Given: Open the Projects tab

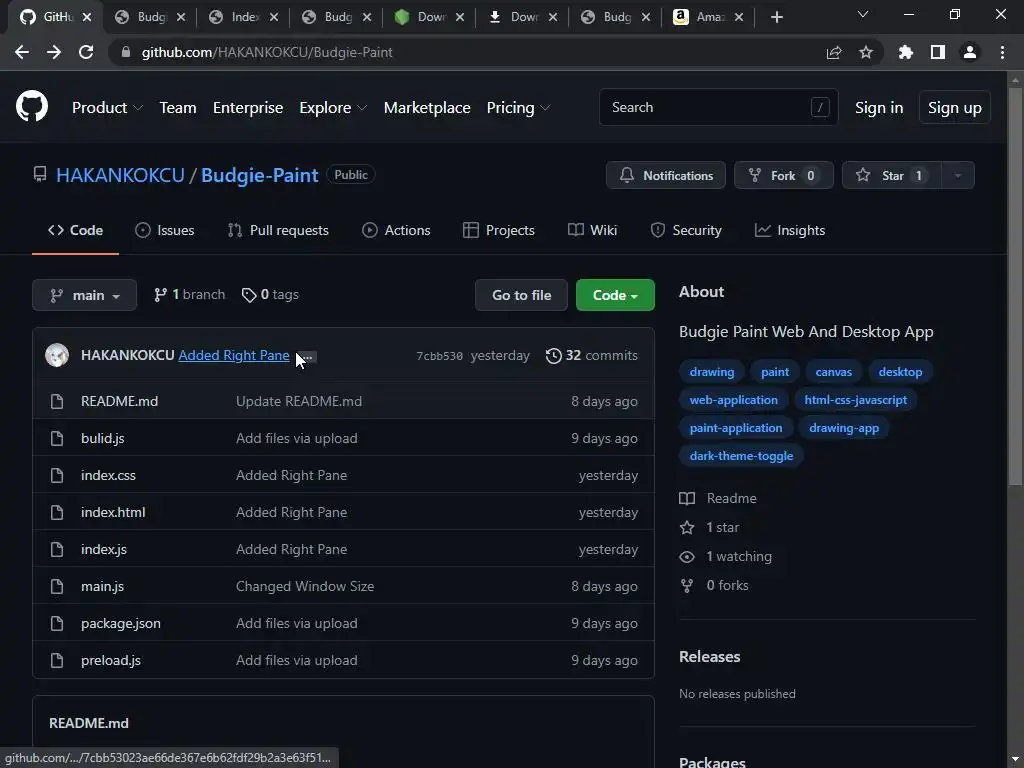Looking at the screenshot, I should pyautogui.click(x=499, y=231).
